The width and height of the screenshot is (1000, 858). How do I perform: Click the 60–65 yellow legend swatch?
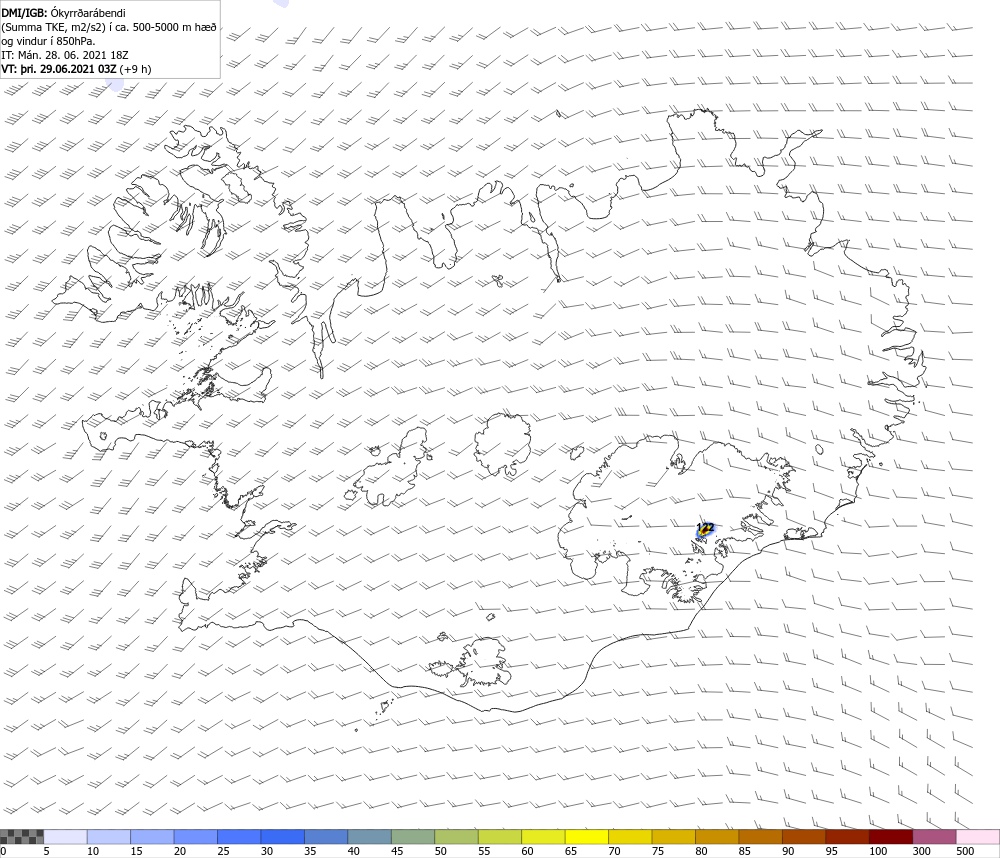tap(543, 837)
